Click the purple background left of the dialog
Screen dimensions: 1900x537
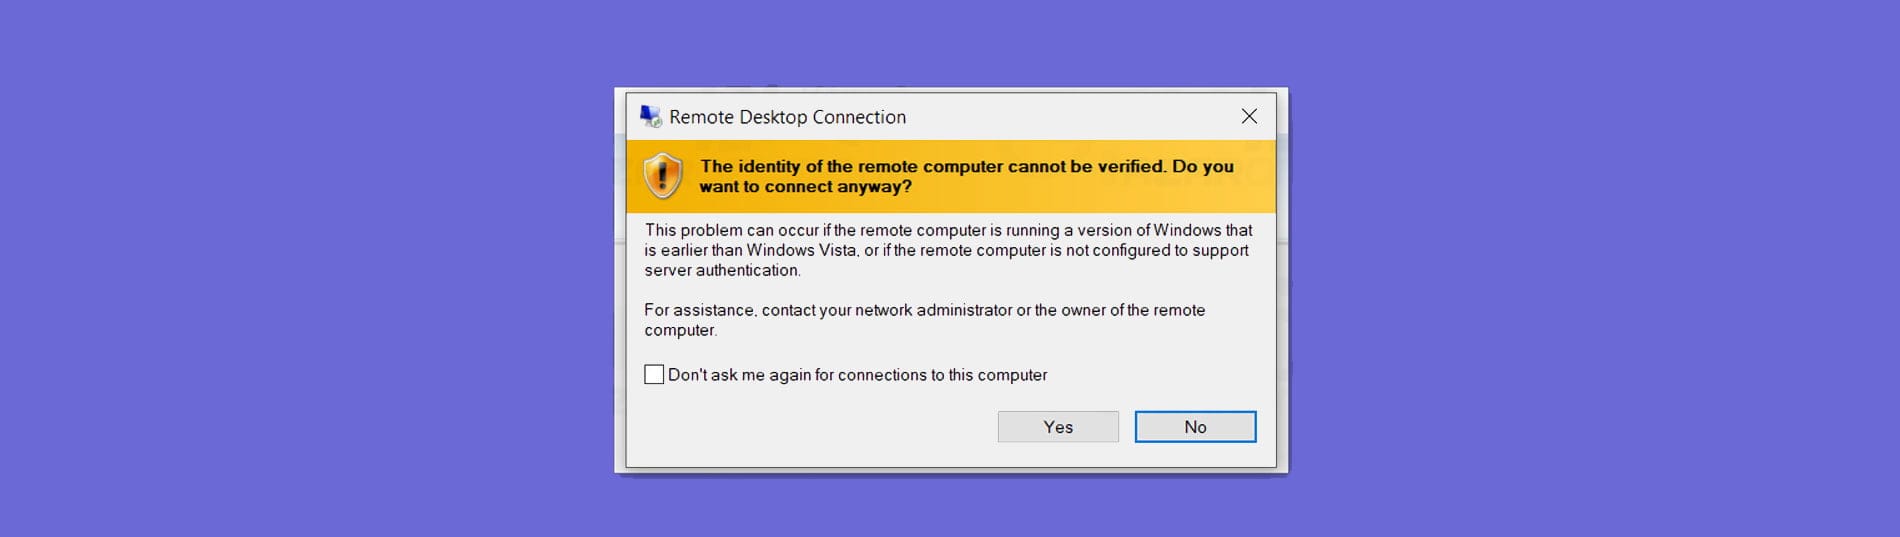300,270
